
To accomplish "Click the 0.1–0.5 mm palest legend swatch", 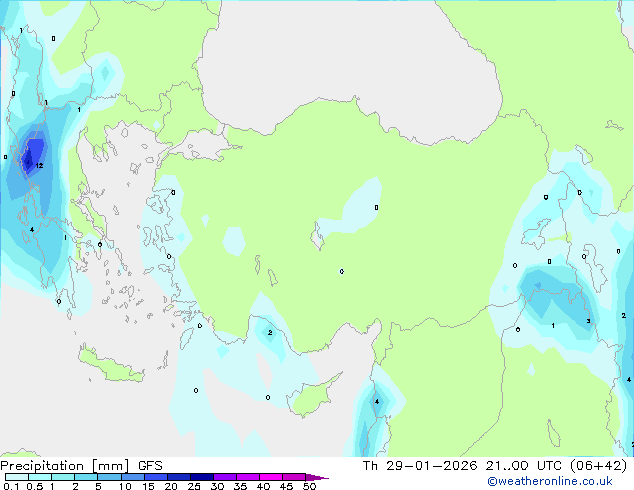I will 17,477.
